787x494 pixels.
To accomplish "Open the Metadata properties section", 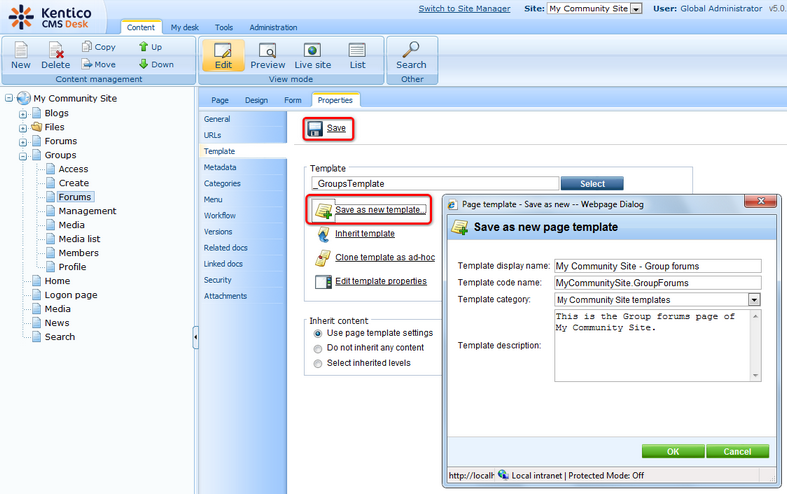I will pyautogui.click(x=220, y=167).
